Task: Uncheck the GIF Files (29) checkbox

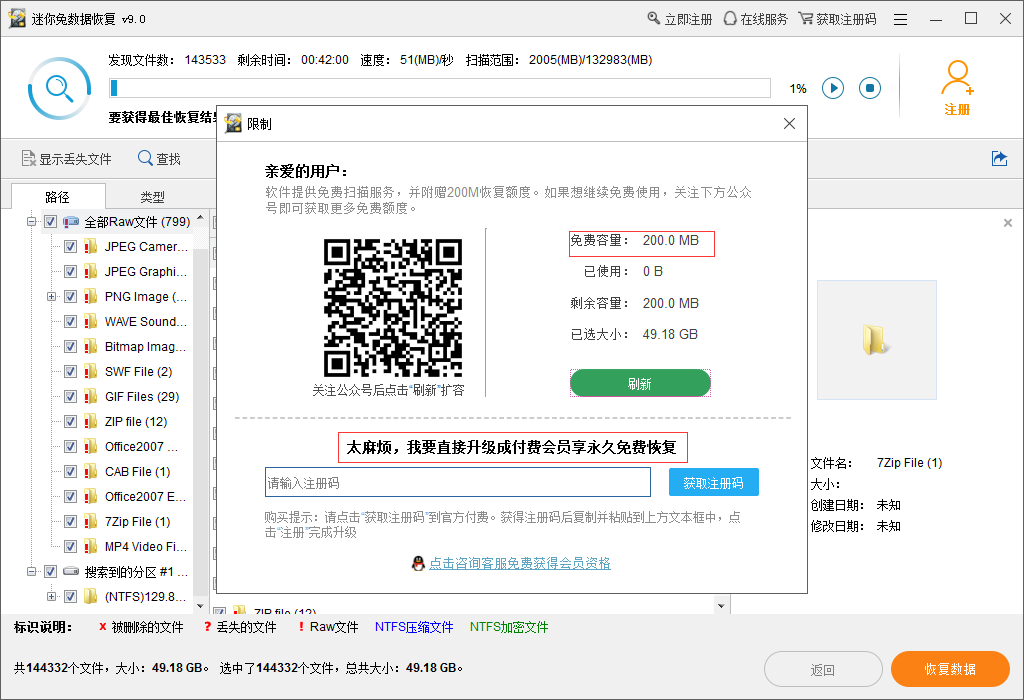Action: point(71,397)
